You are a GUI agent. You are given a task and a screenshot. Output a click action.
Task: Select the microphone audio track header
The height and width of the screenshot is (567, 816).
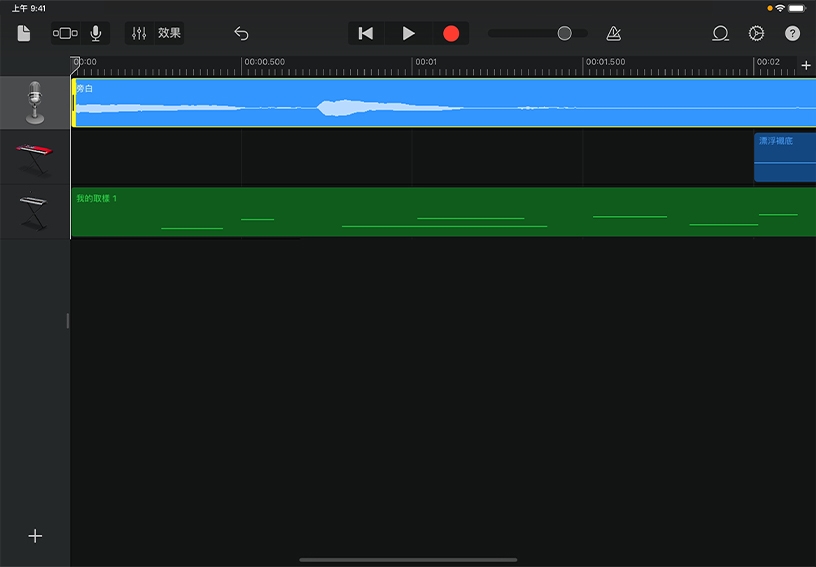(x=35, y=103)
